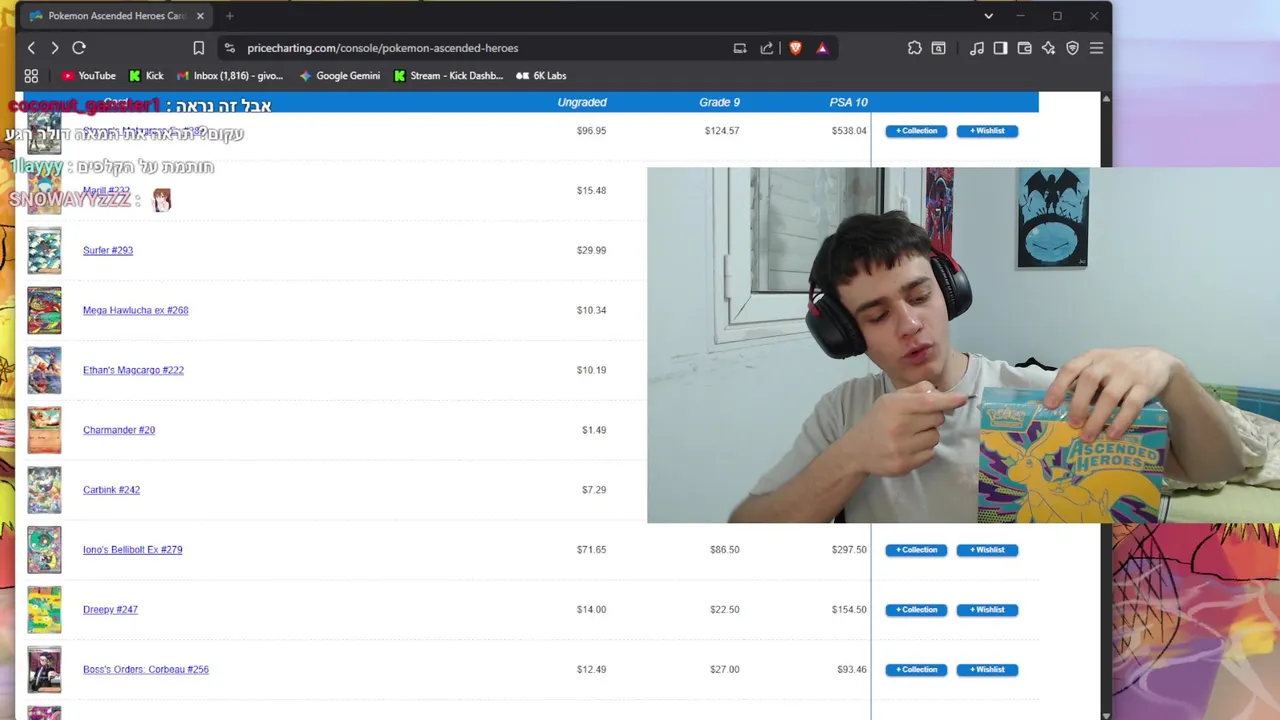View site information icon in address bar
Image resolution: width=1280 pixels, height=720 pixels.
[x=230, y=48]
